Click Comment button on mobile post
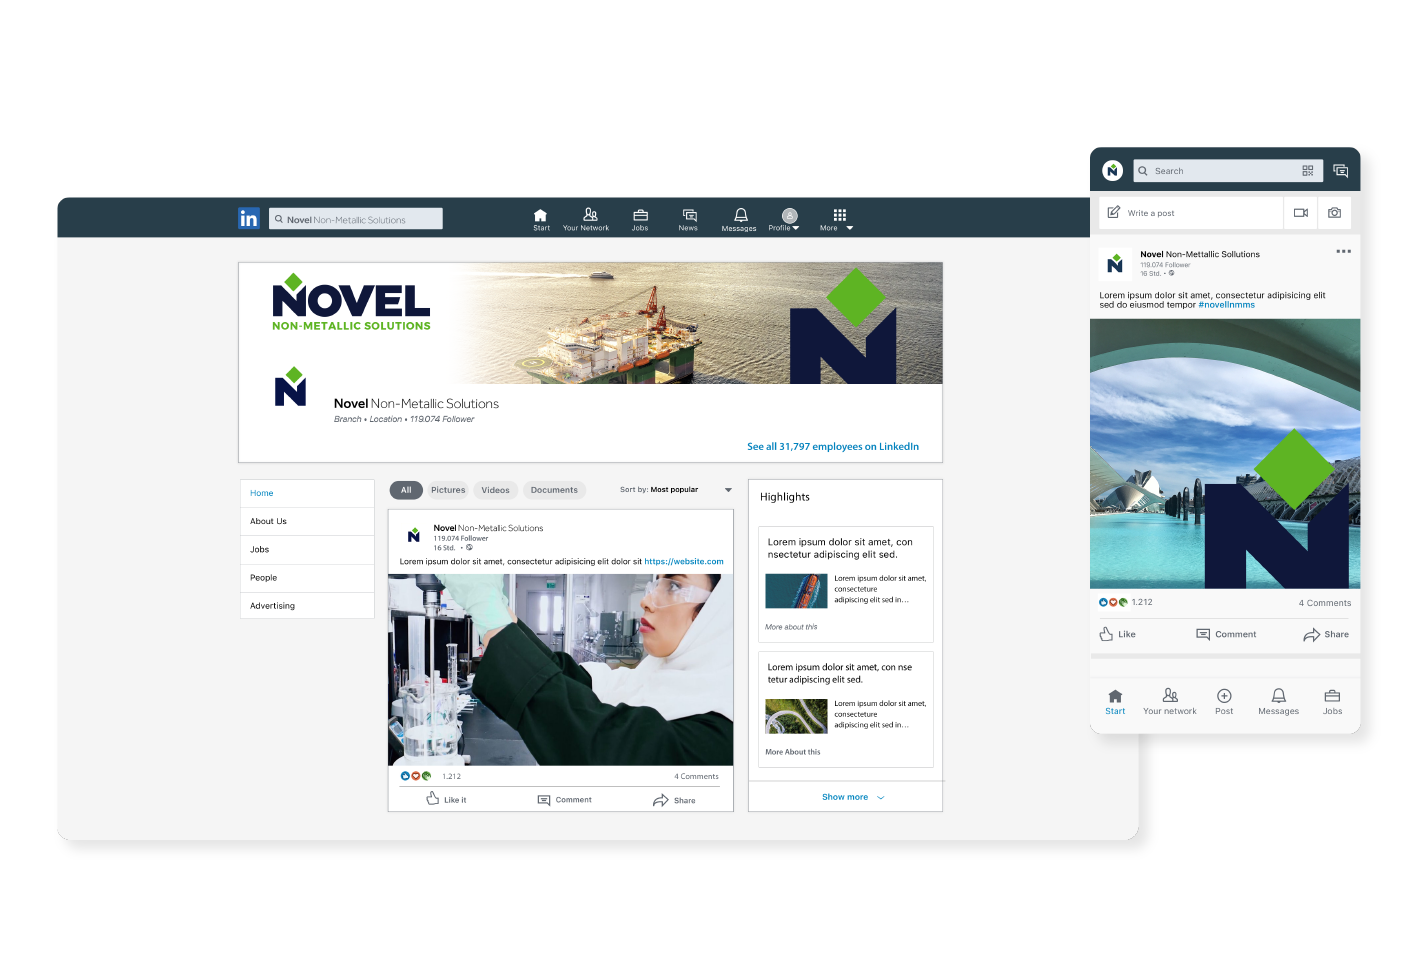Viewport: 1418px width, 965px height. (x=1227, y=634)
